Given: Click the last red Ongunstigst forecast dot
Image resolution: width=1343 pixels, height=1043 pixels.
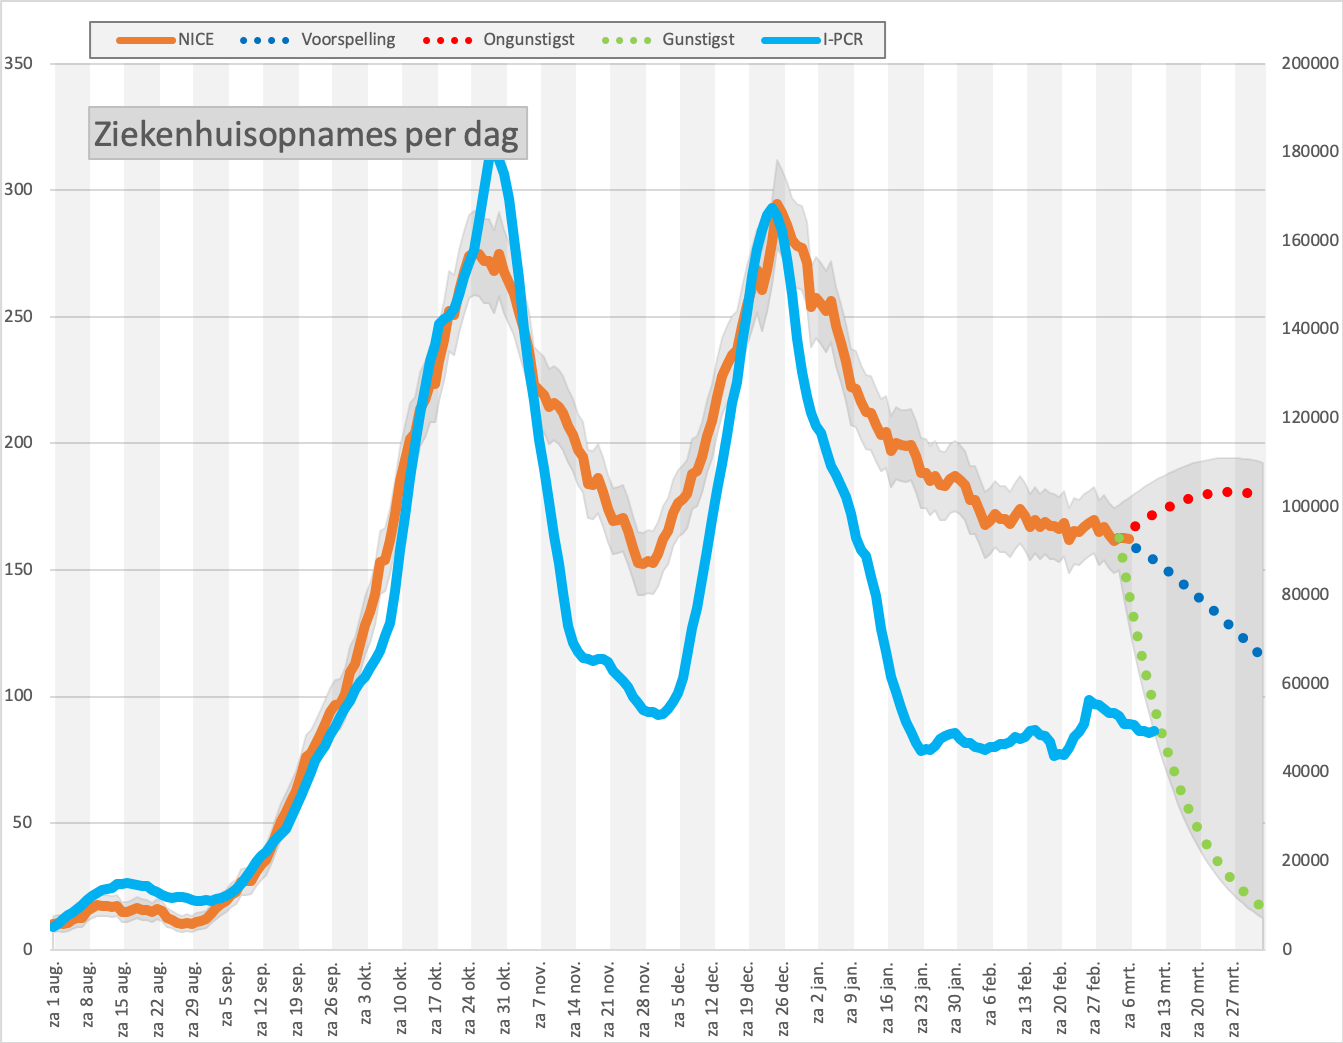Looking at the screenshot, I should coord(1247,493).
